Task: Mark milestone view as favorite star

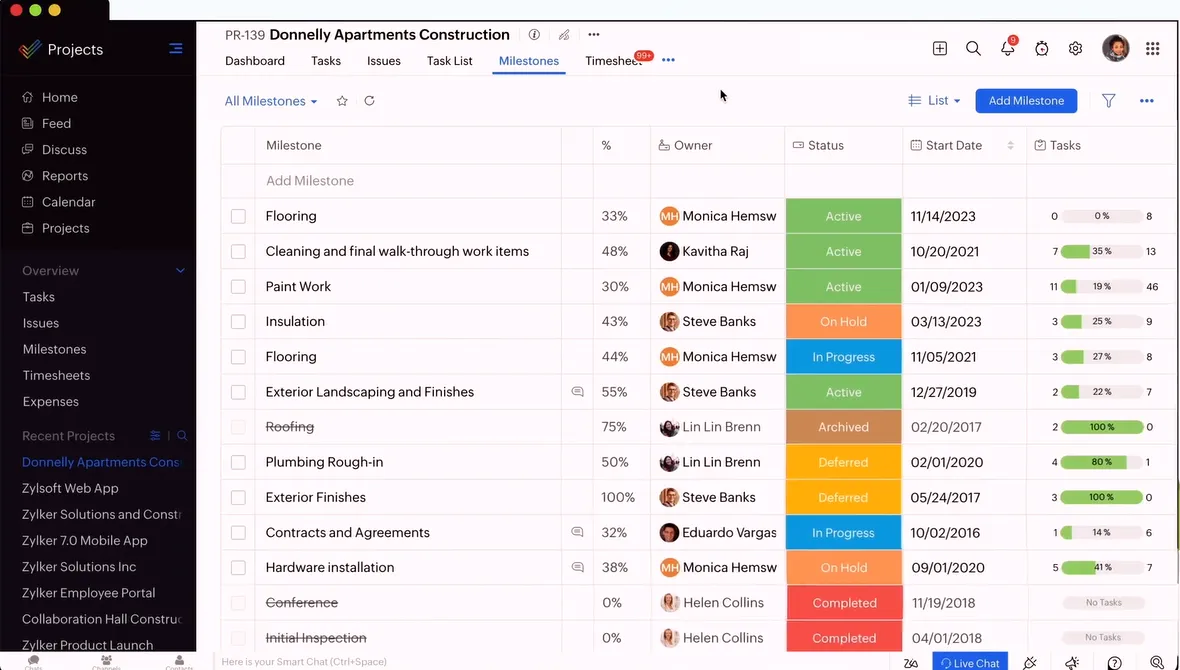Action: pyautogui.click(x=342, y=101)
